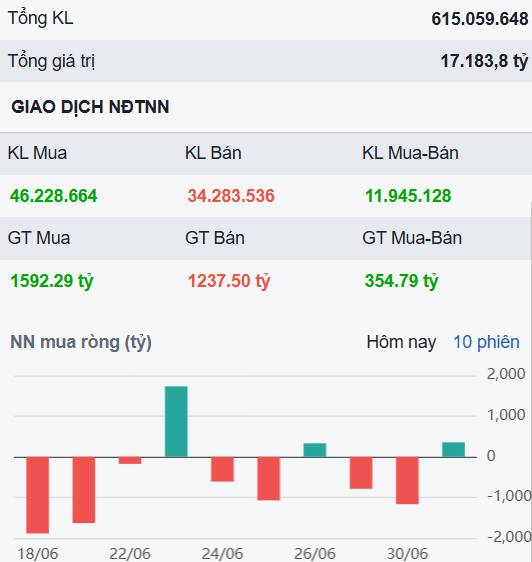This screenshot has width=532, height=562.
Task: Select sell value 1237.50 tỷ
Action: click(x=229, y=281)
